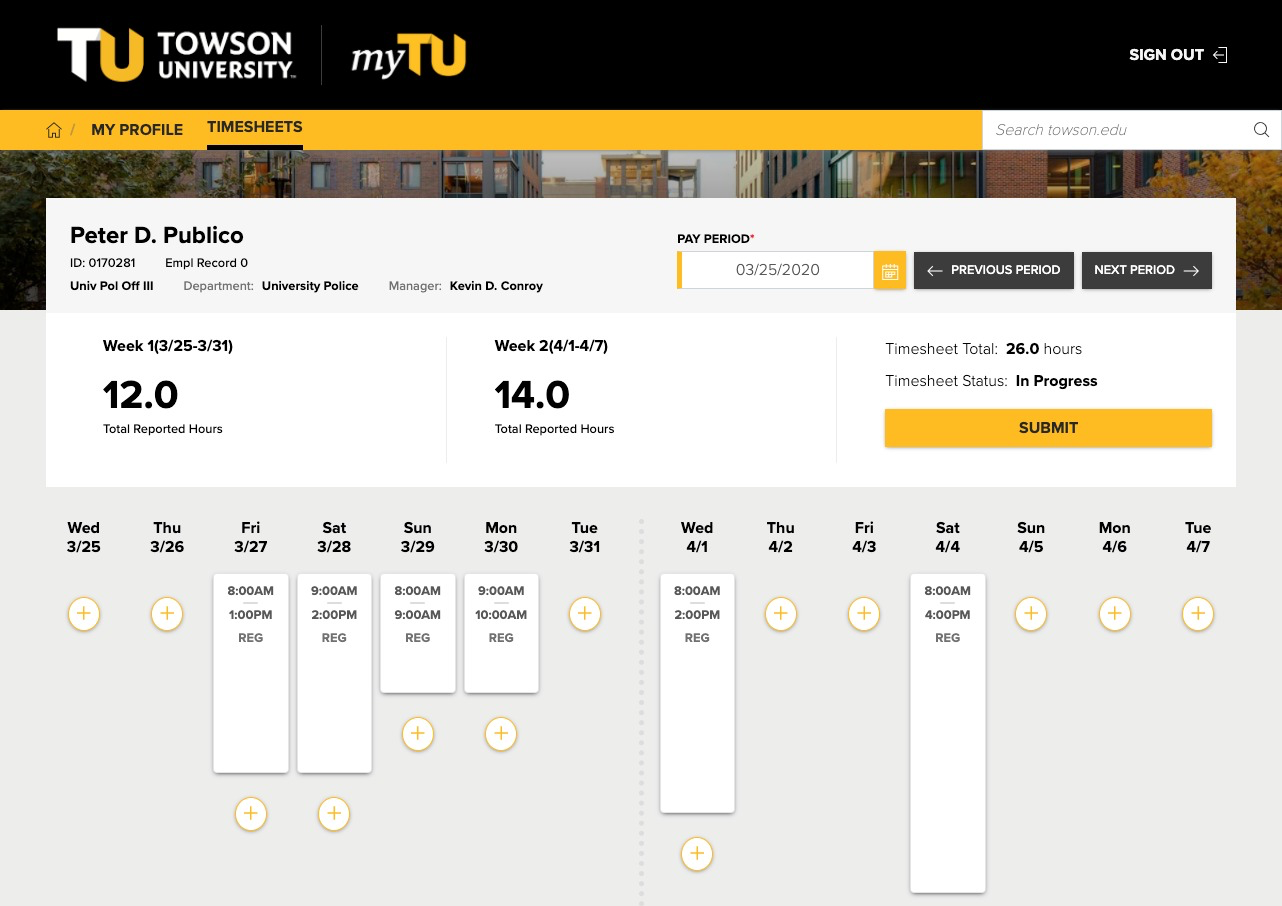This screenshot has width=1282, height=906.
Task: Click the Sat 4/4 day header
Action: pyautogui.click(x=948, y=537)
